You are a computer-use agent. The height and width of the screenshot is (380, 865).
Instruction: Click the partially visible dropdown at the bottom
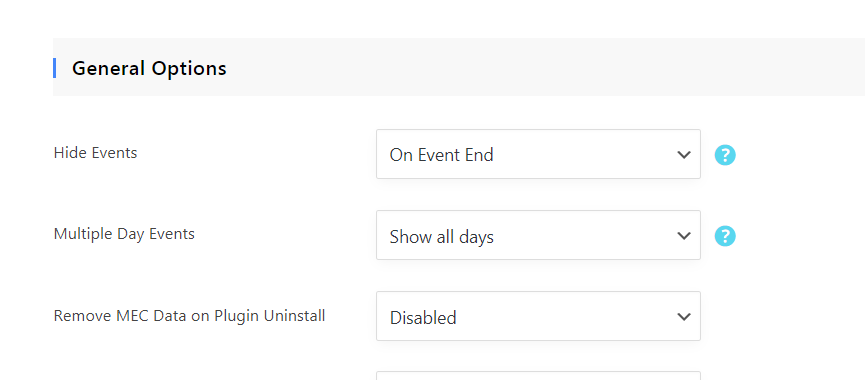(538, 376)
